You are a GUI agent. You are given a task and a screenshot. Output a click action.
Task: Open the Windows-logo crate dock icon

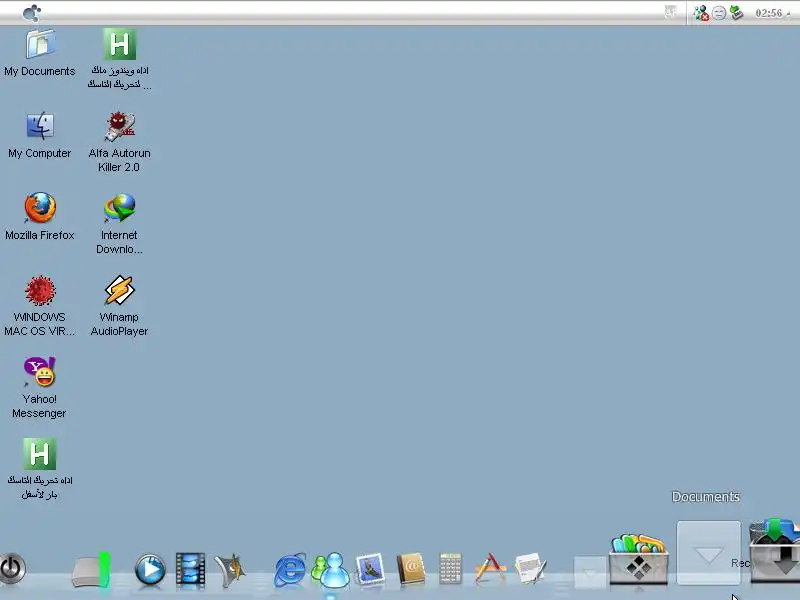coord(639,559)
